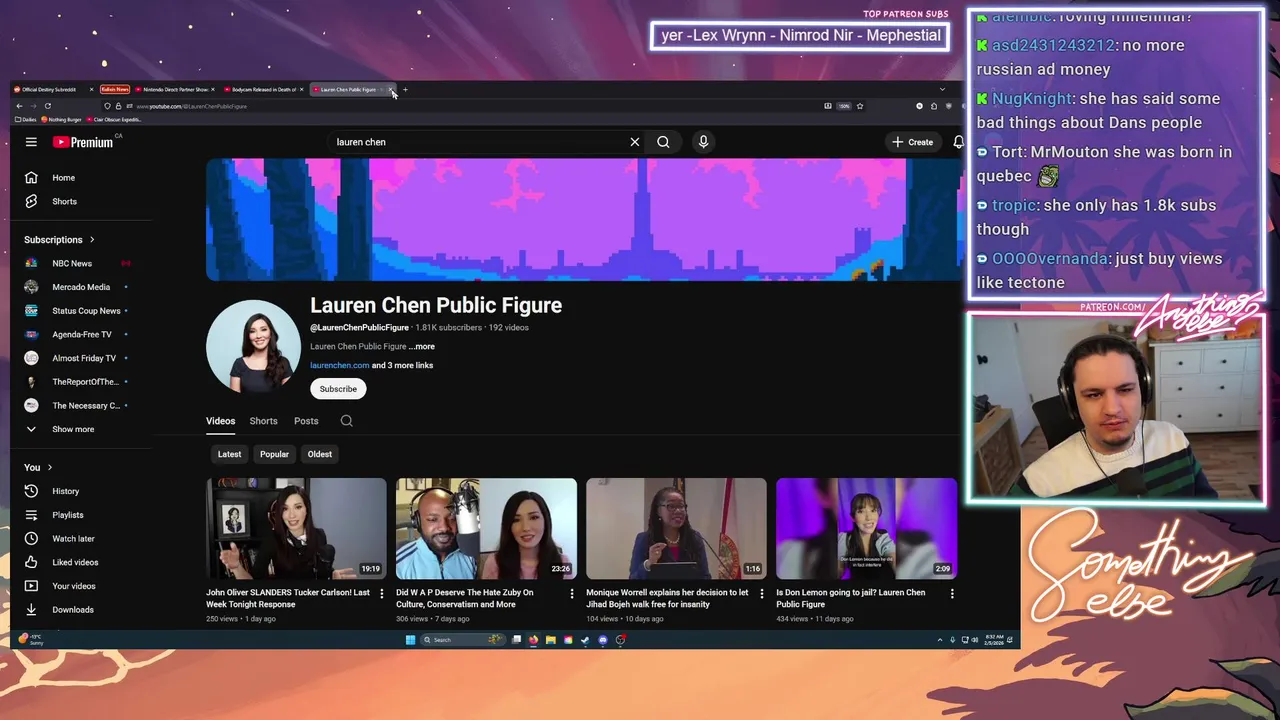Subscribe to Lauren Chen Public Figure
Viewport: 1280px width, 720px height.
pos(338,389)
